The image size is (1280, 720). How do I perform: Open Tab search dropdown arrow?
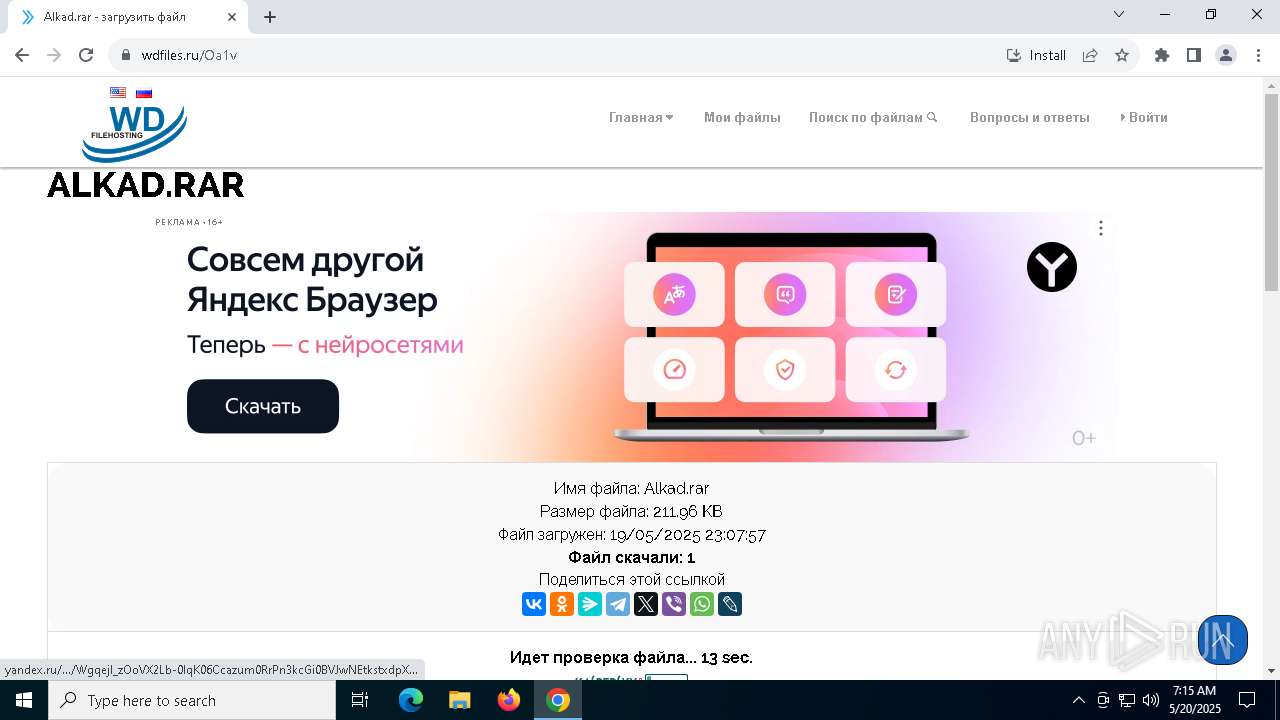click(1119, 14)
